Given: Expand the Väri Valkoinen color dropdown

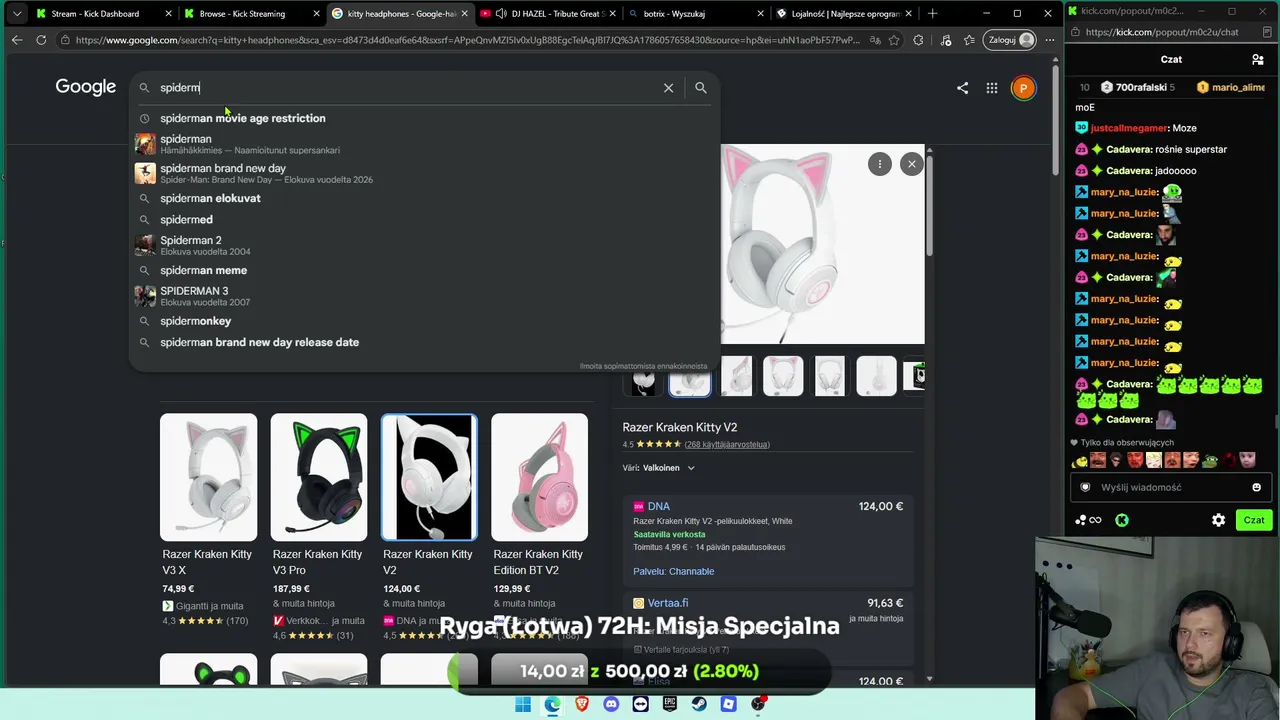Looking at the screenshot, I should (659, 468).
